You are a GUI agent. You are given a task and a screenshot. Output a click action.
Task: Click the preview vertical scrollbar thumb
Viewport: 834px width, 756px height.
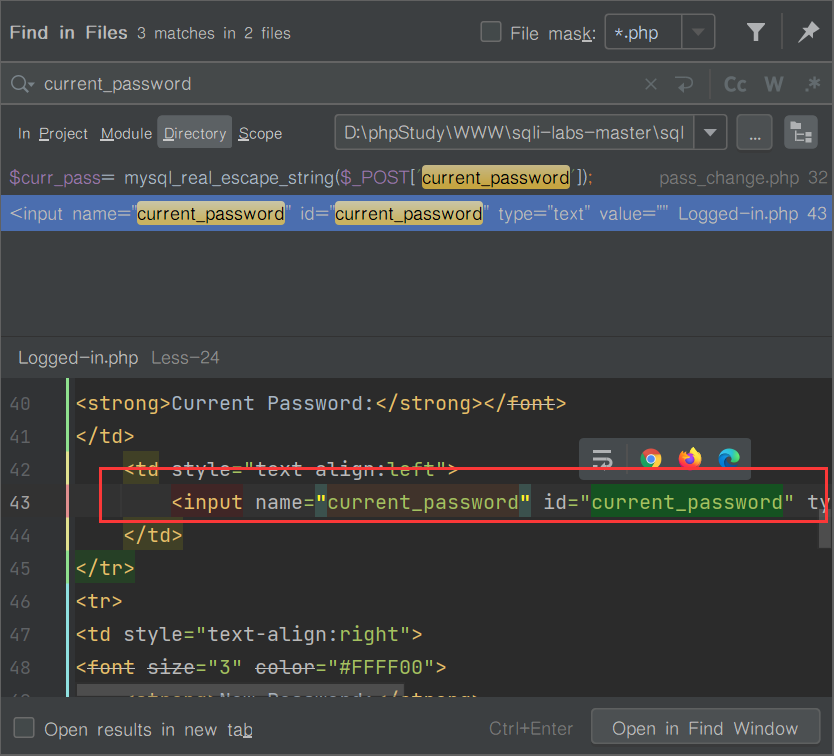[825, 529]
